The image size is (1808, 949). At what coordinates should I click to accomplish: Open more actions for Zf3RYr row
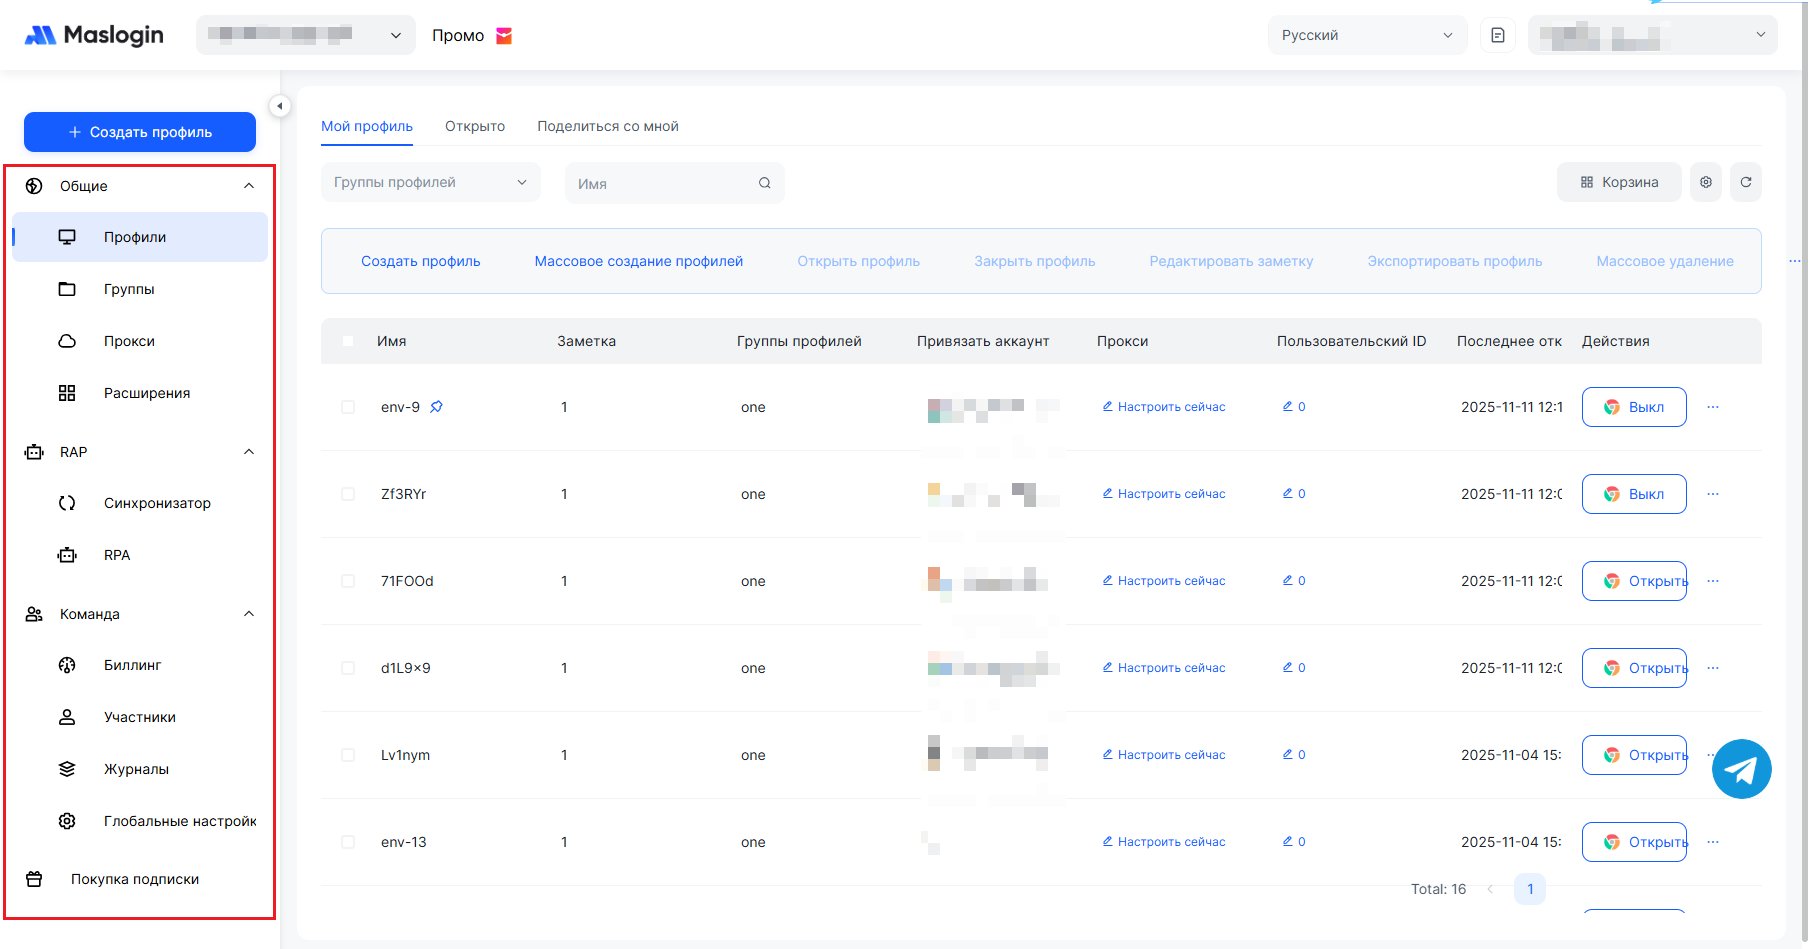click(1712, 494)
